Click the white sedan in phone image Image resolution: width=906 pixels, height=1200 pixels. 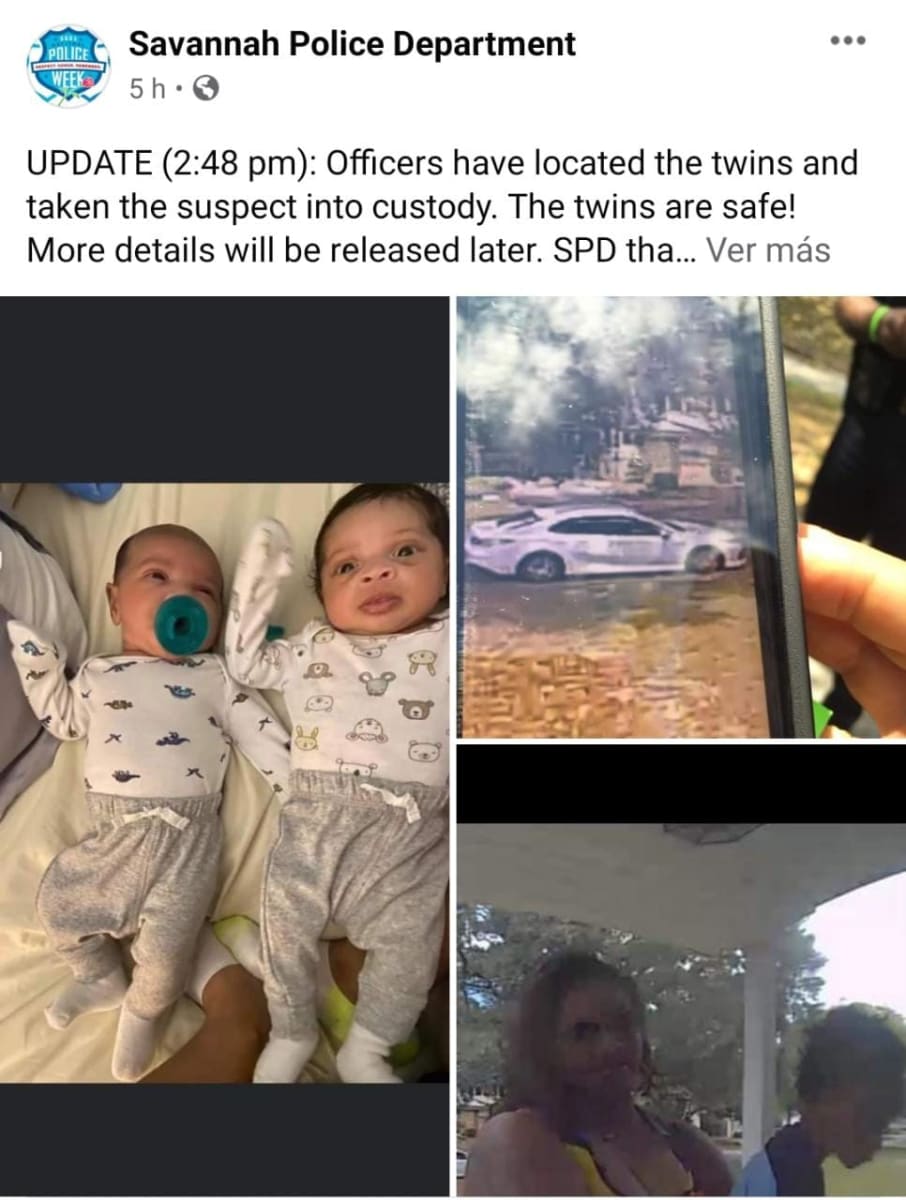pyautogui.click(x=605, y=542)
